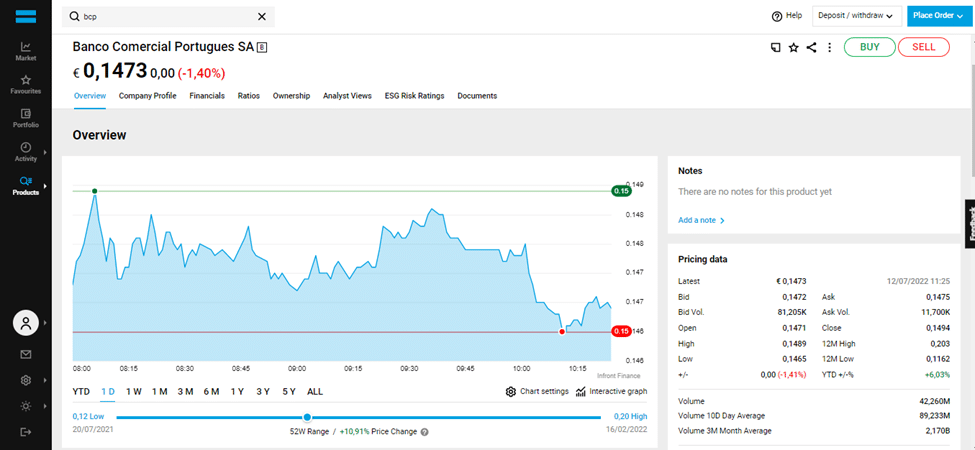The image size is (975, 450).
Task: Click the green high marker on chart
Action: coord(95,191)
